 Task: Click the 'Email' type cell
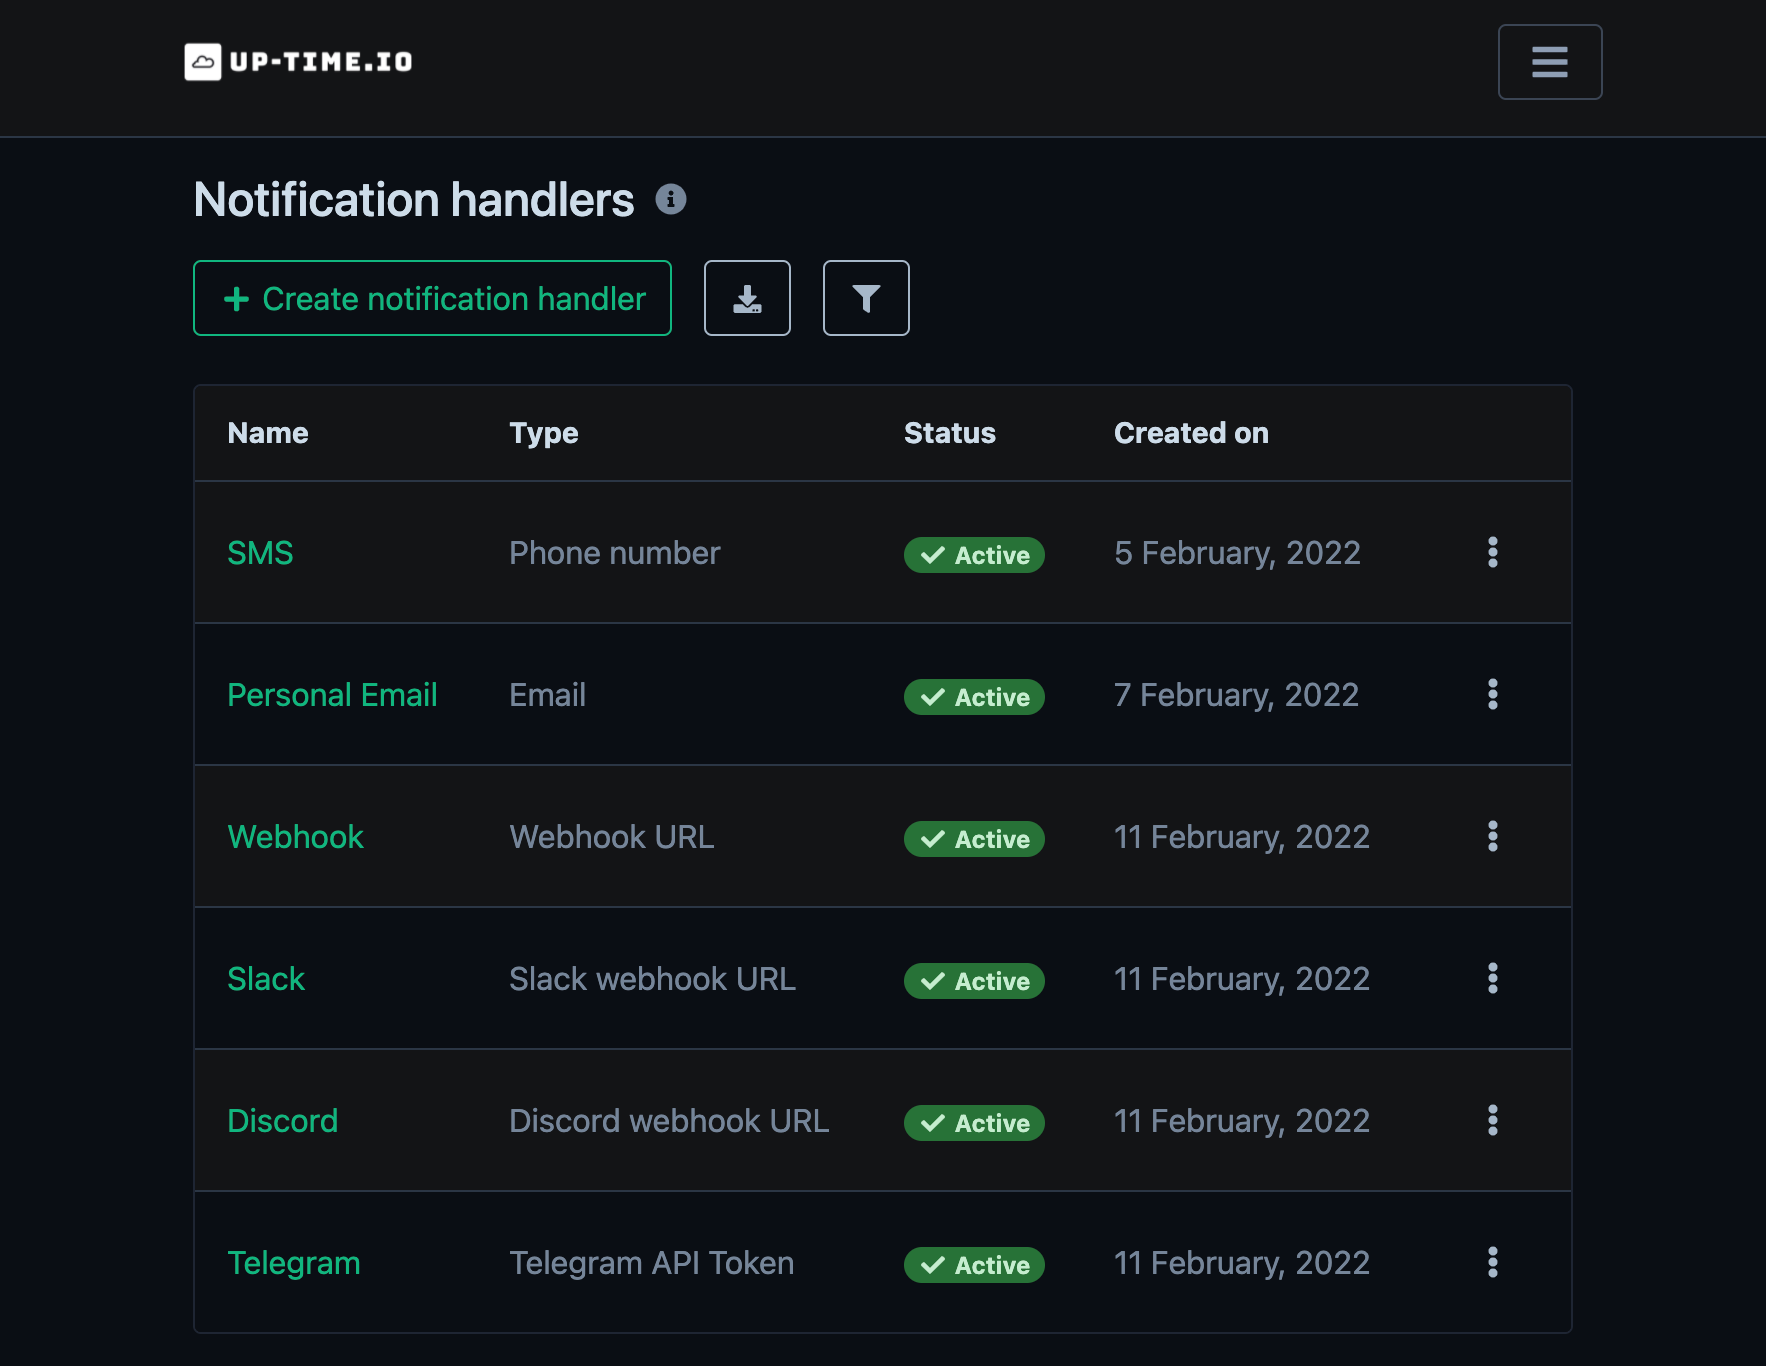[547, 695]
